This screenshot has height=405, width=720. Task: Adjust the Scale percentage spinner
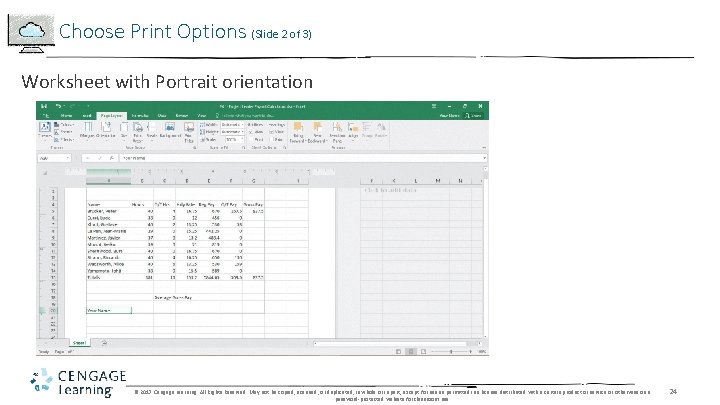[242, 139]
